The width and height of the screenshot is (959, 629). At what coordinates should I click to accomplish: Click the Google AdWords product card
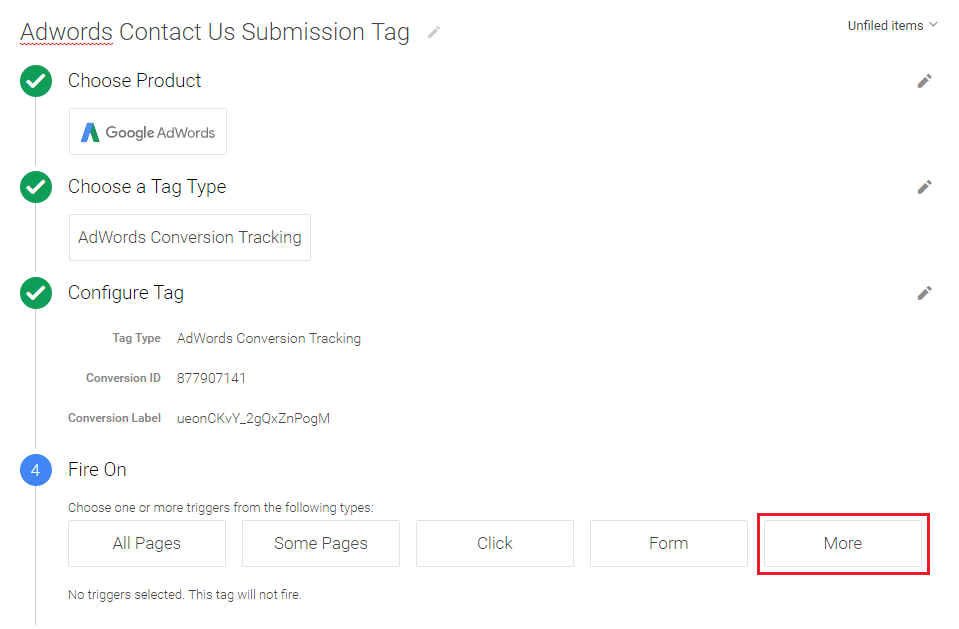(148, 132)
